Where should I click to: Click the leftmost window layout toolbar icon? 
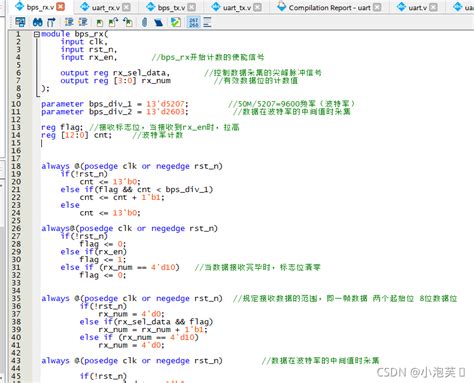coord(20,22)
